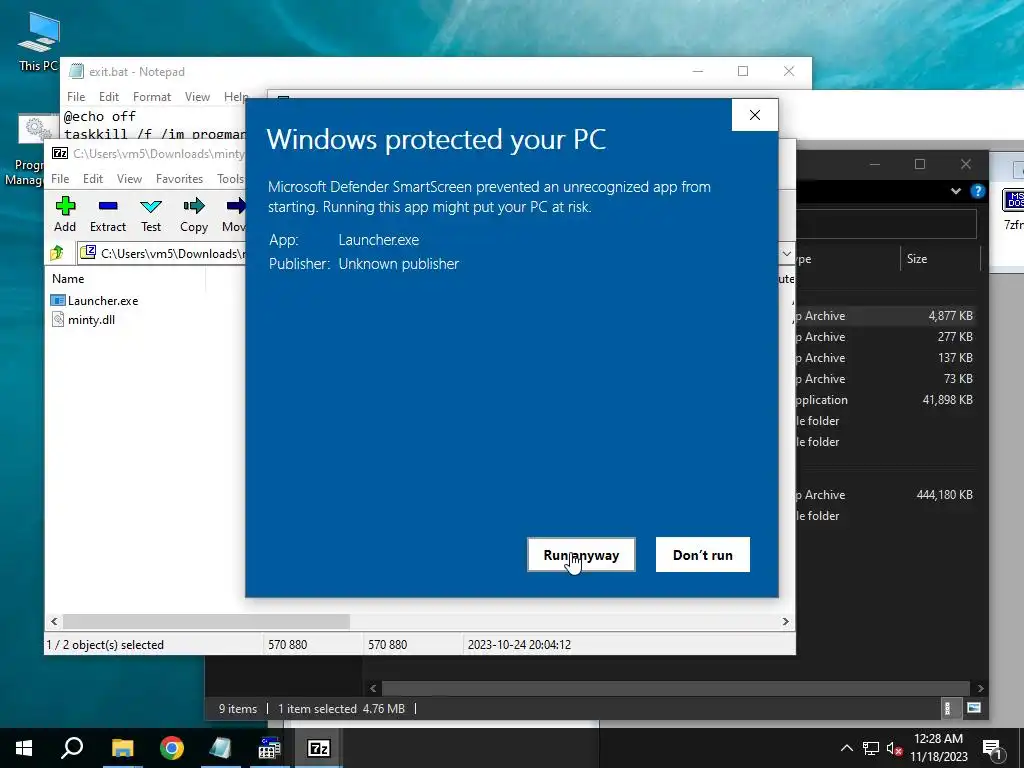Open taskbar Search
The image size is (1024, 768).
click(x=72, y=748)
